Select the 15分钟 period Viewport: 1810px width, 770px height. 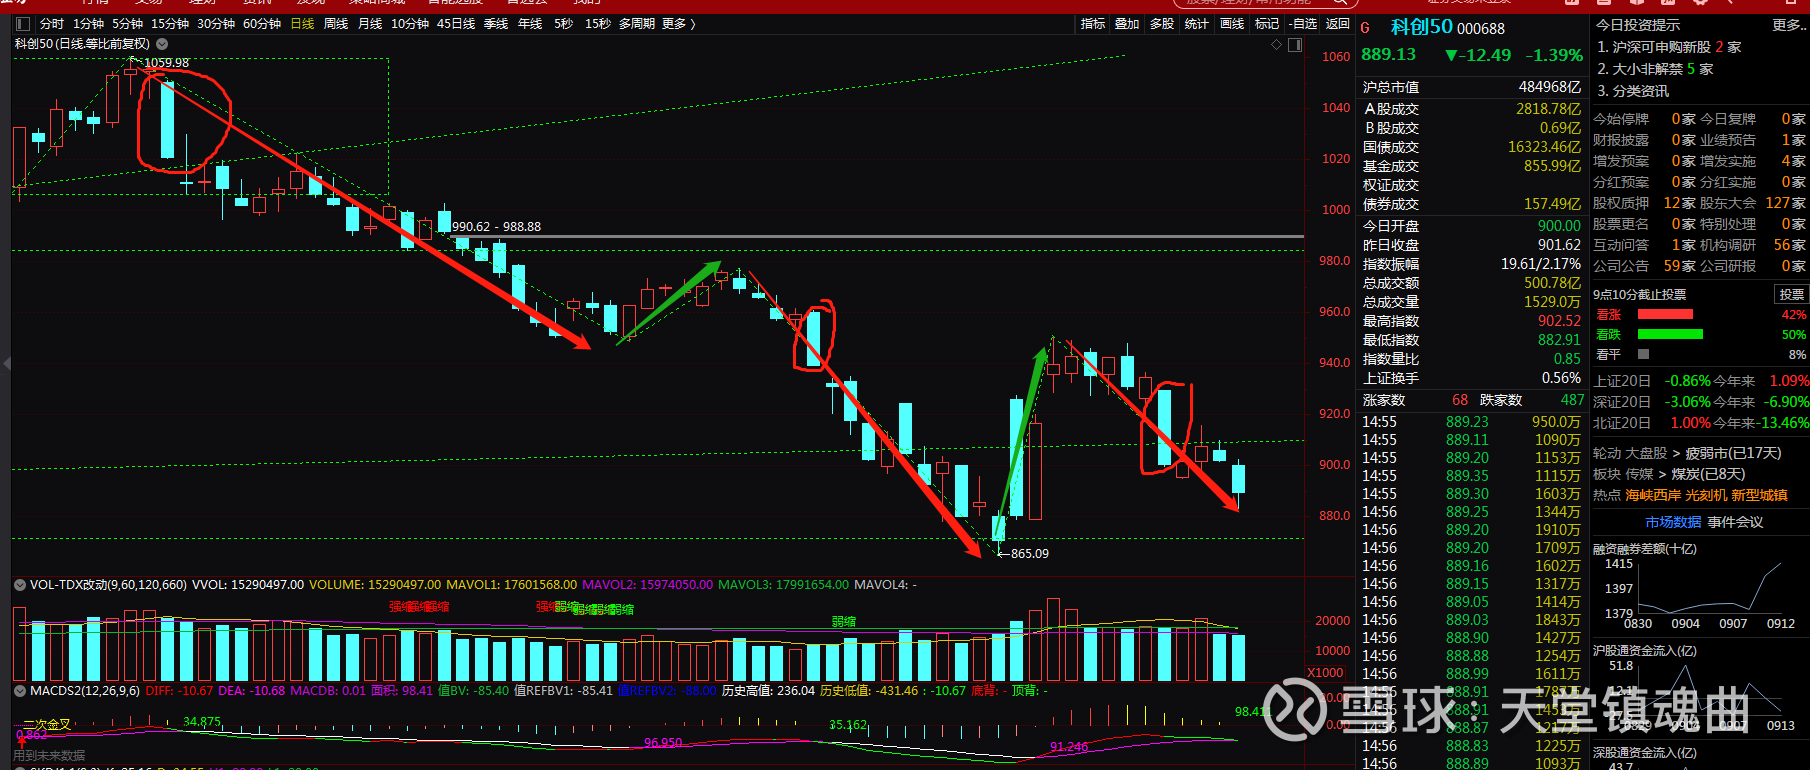tap(169, 23)
